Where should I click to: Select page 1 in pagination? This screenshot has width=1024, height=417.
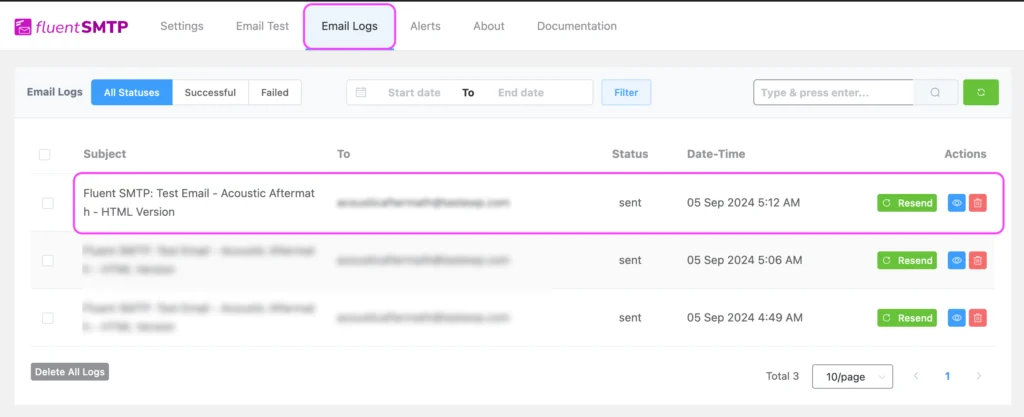coord(947,376)
